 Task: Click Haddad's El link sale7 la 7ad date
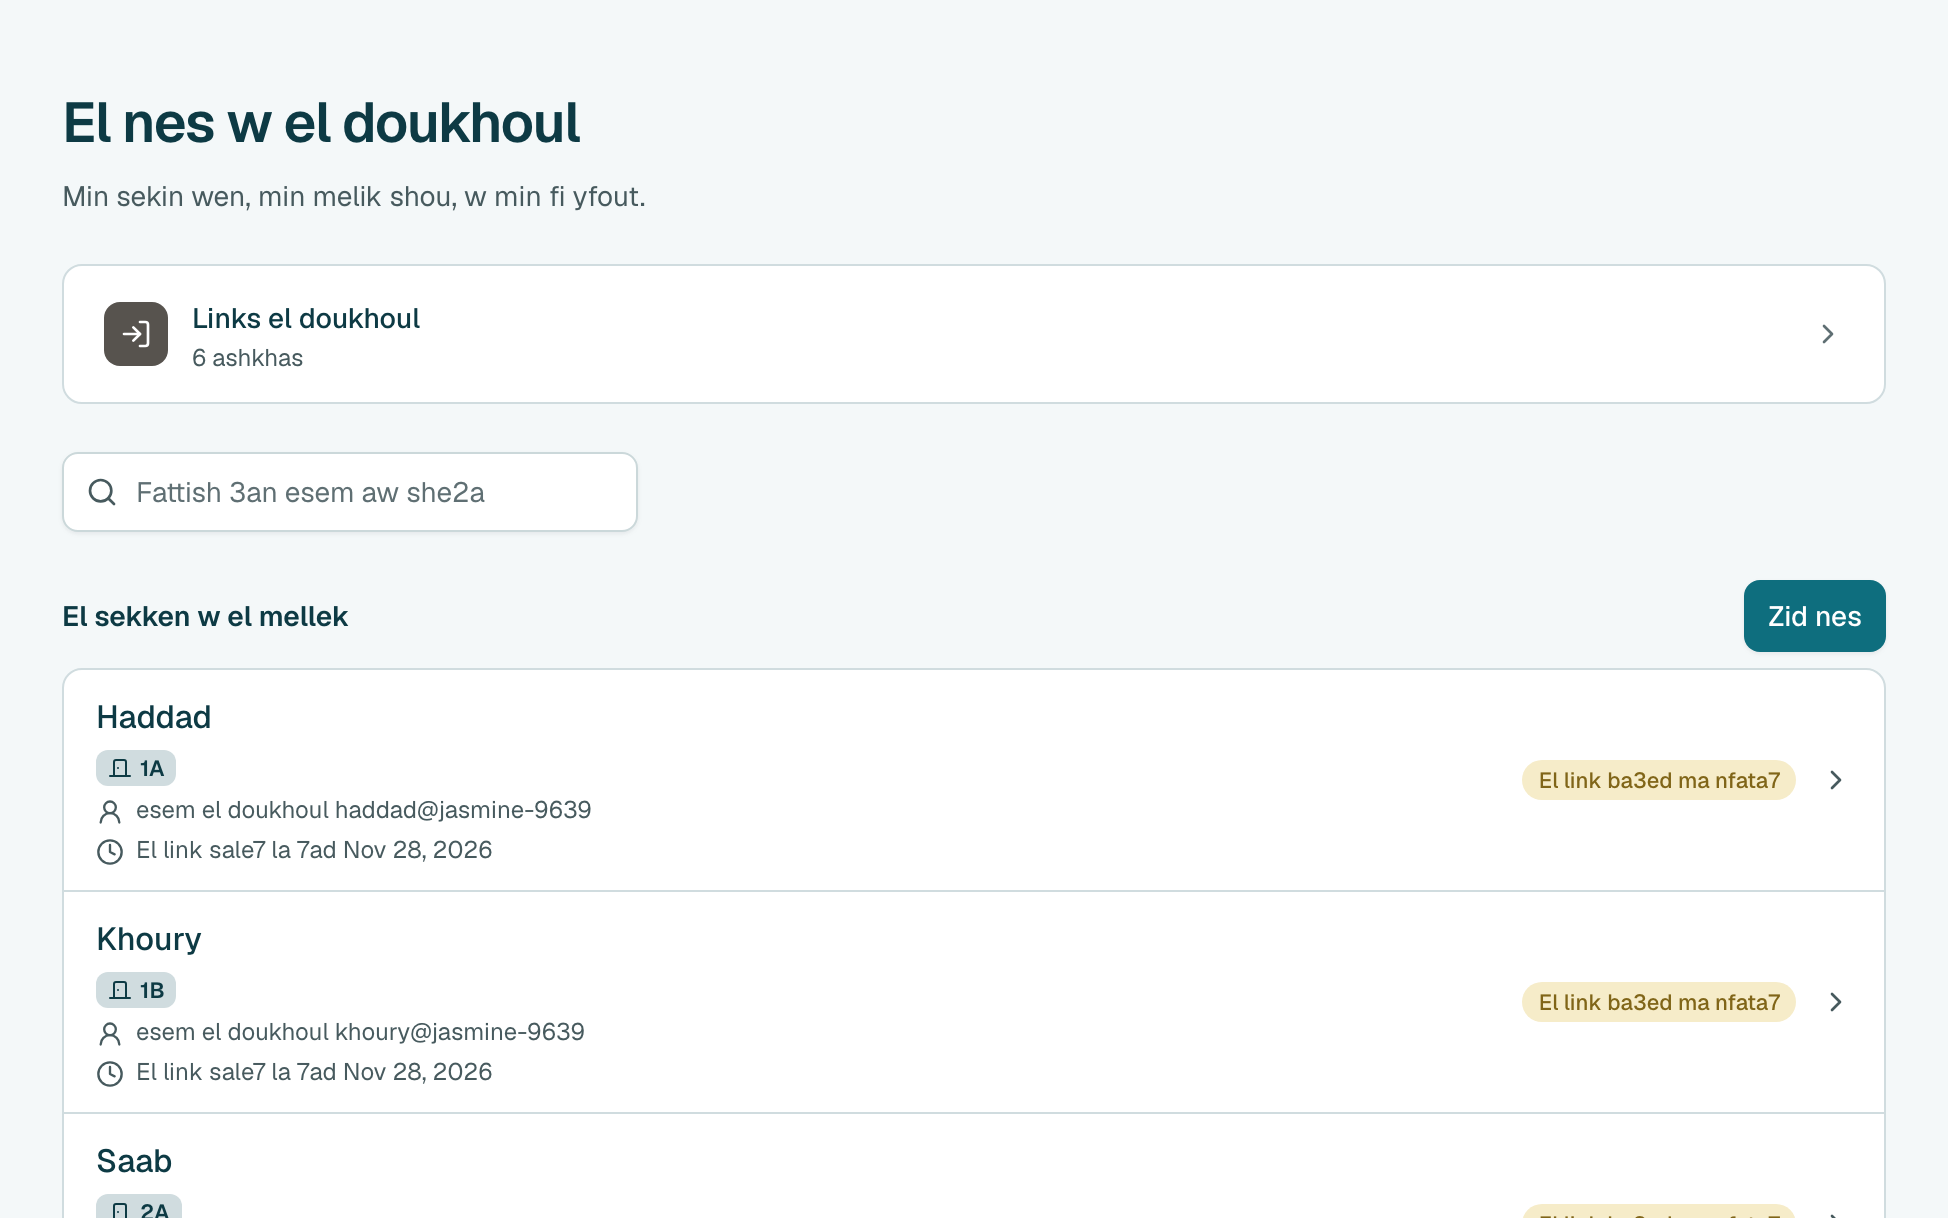[314, 850]
